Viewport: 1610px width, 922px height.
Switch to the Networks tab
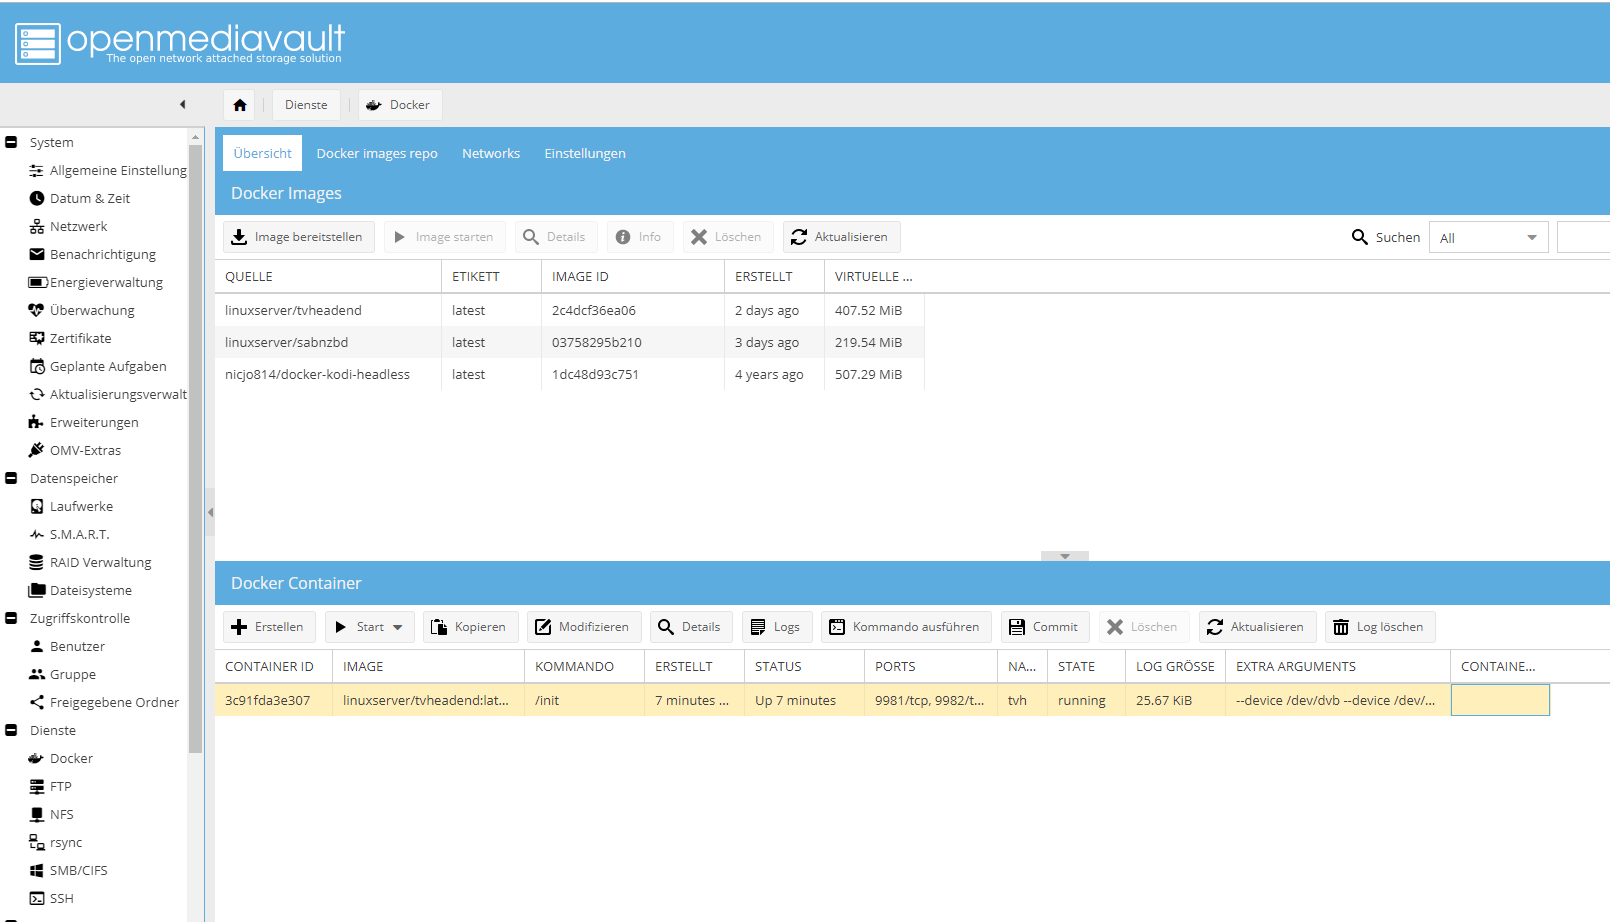[x=491, y=153]
